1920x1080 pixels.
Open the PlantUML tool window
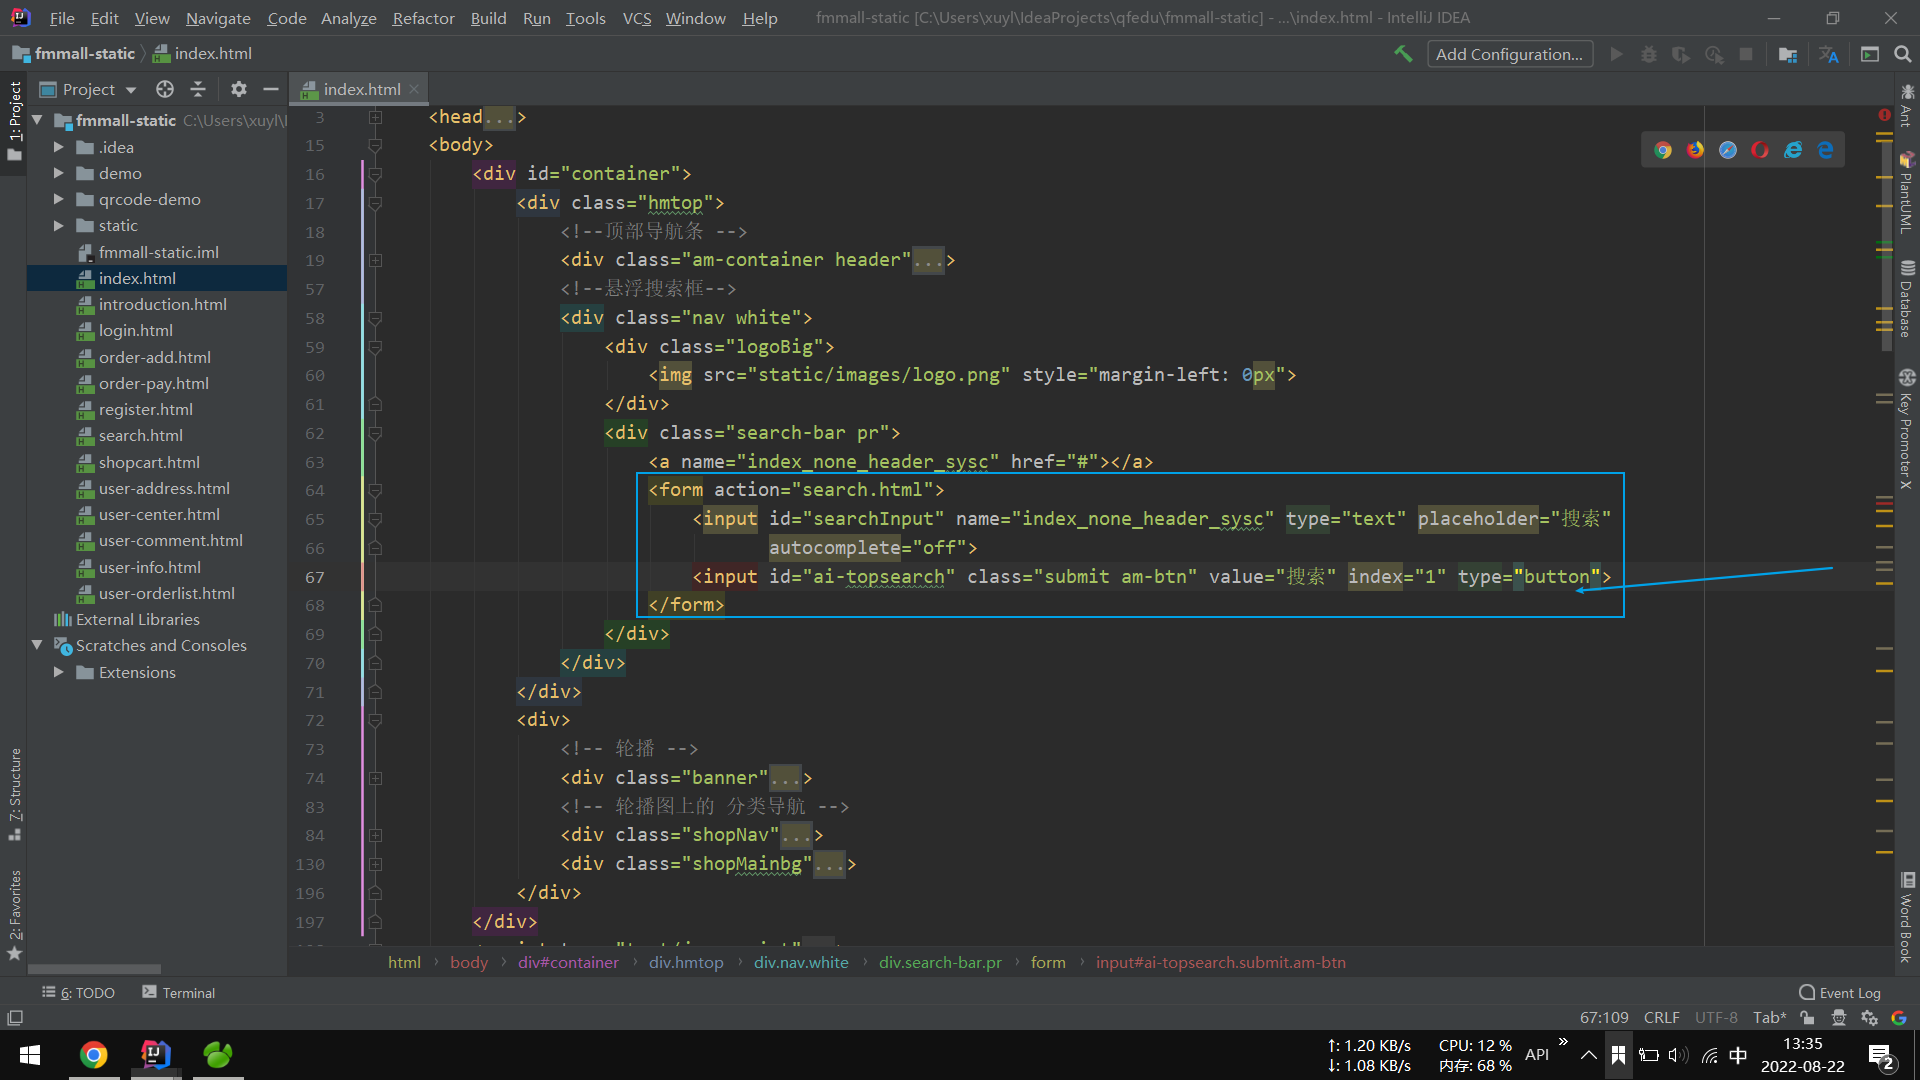1907,192
